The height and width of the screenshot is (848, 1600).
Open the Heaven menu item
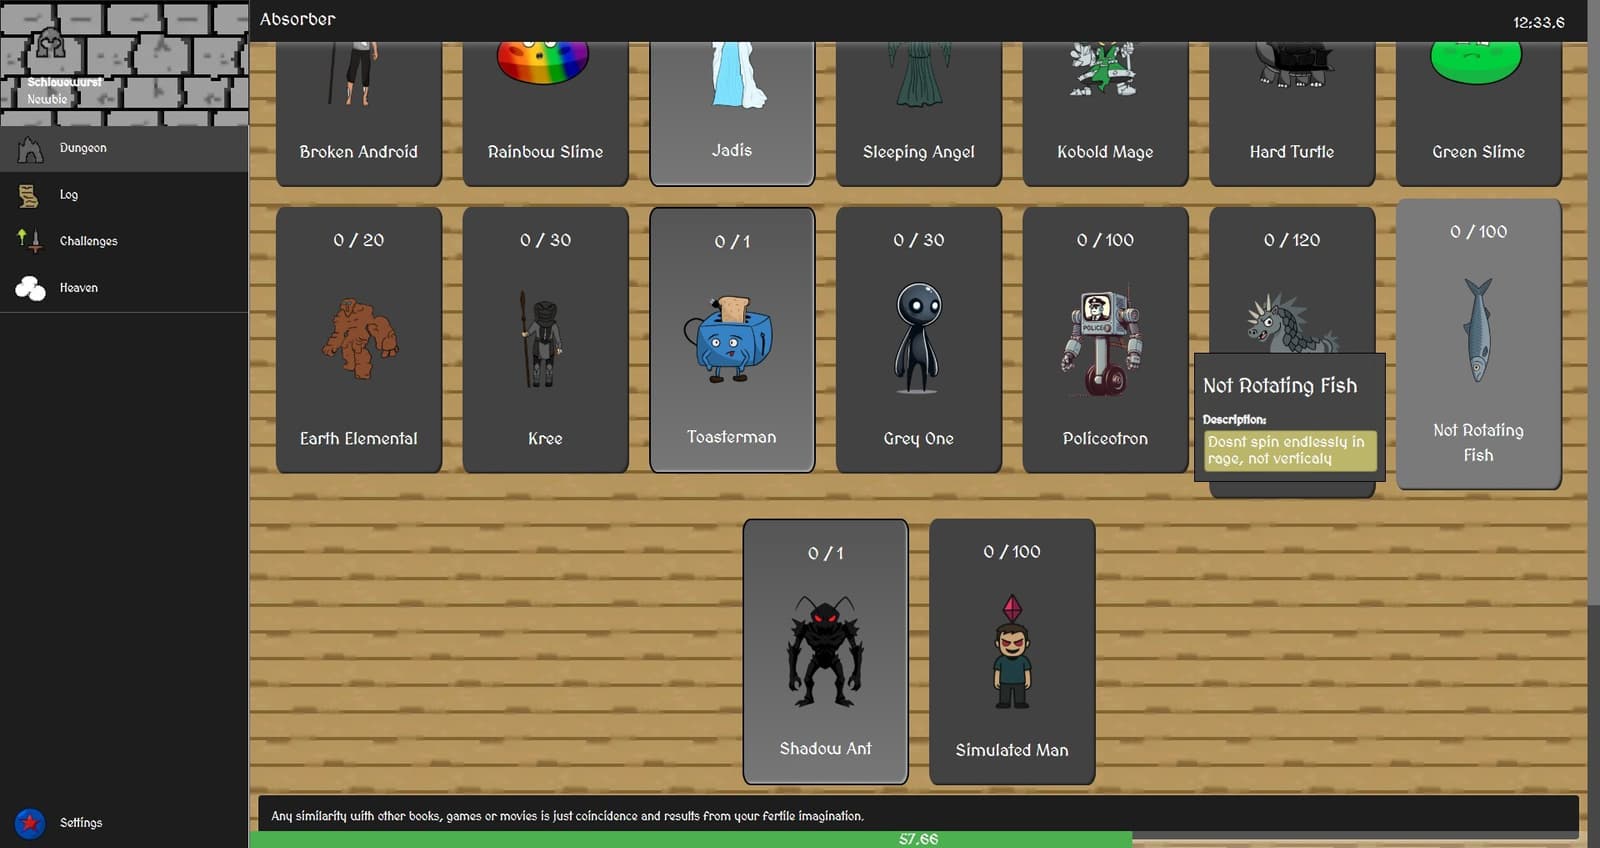124,288
